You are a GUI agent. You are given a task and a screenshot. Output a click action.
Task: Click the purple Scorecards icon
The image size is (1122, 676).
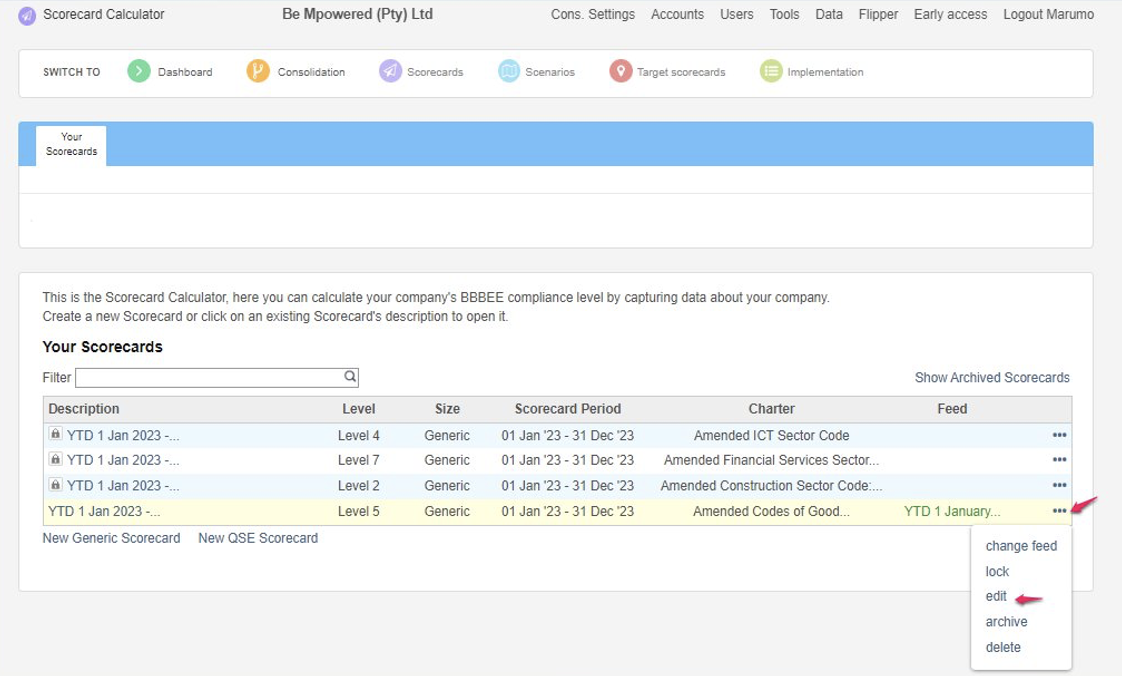pyautogui.click(x=390, y=72)
